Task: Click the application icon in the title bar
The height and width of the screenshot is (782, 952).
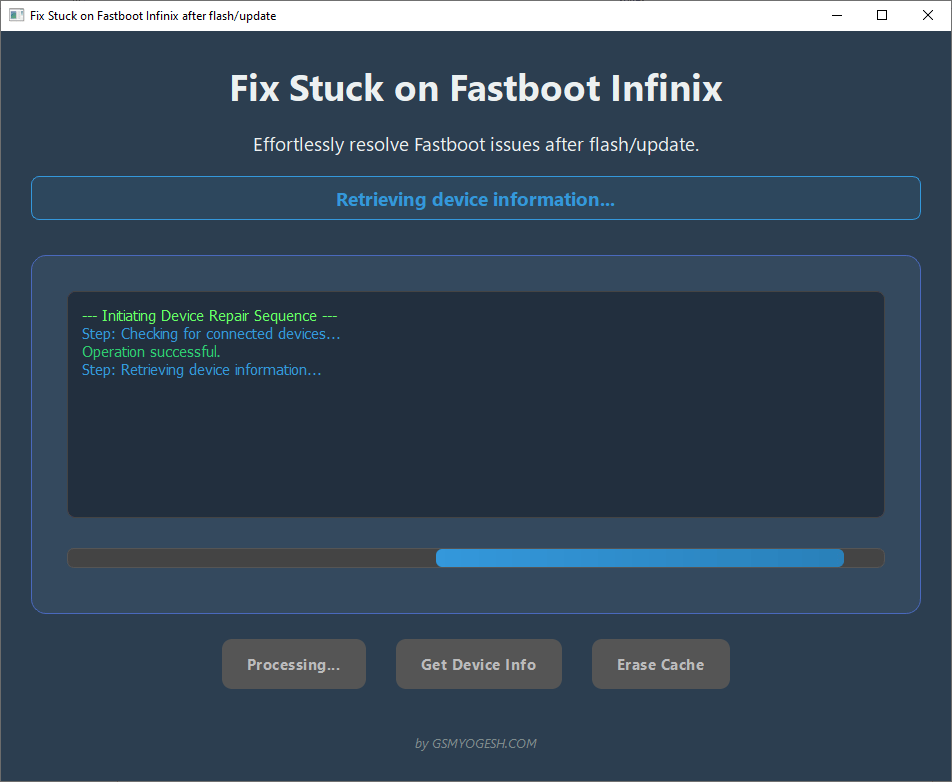Action: coord(15,15)
